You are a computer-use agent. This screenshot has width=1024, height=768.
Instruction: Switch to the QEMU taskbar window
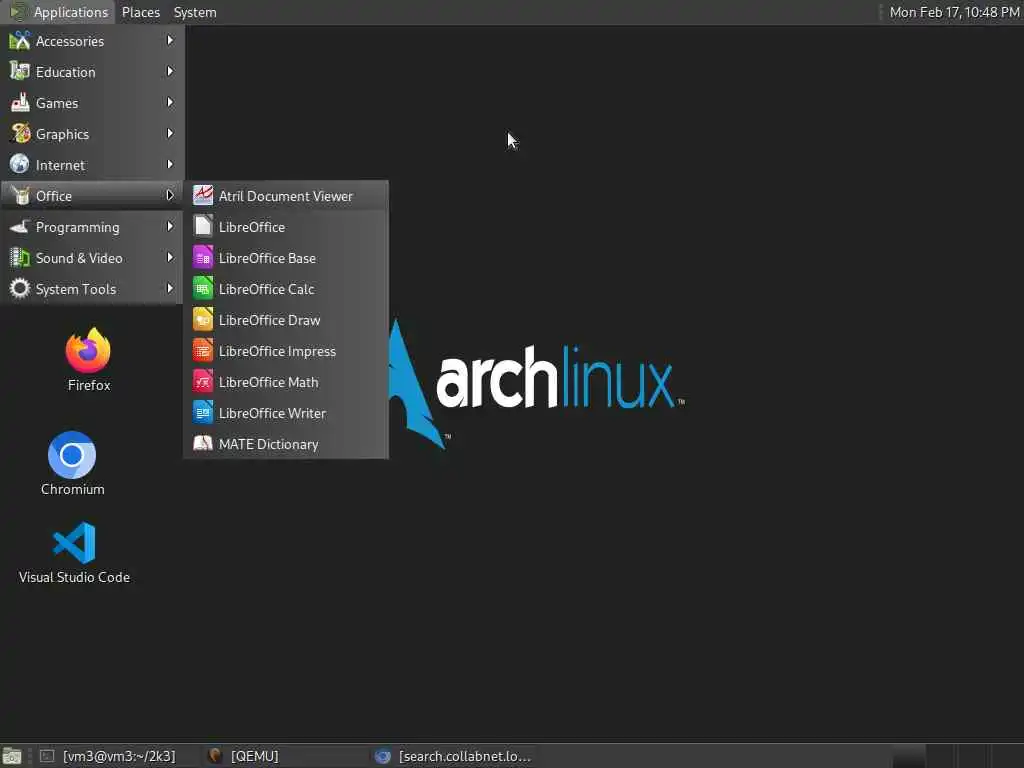pyautogui.click(x=285, y=756)
